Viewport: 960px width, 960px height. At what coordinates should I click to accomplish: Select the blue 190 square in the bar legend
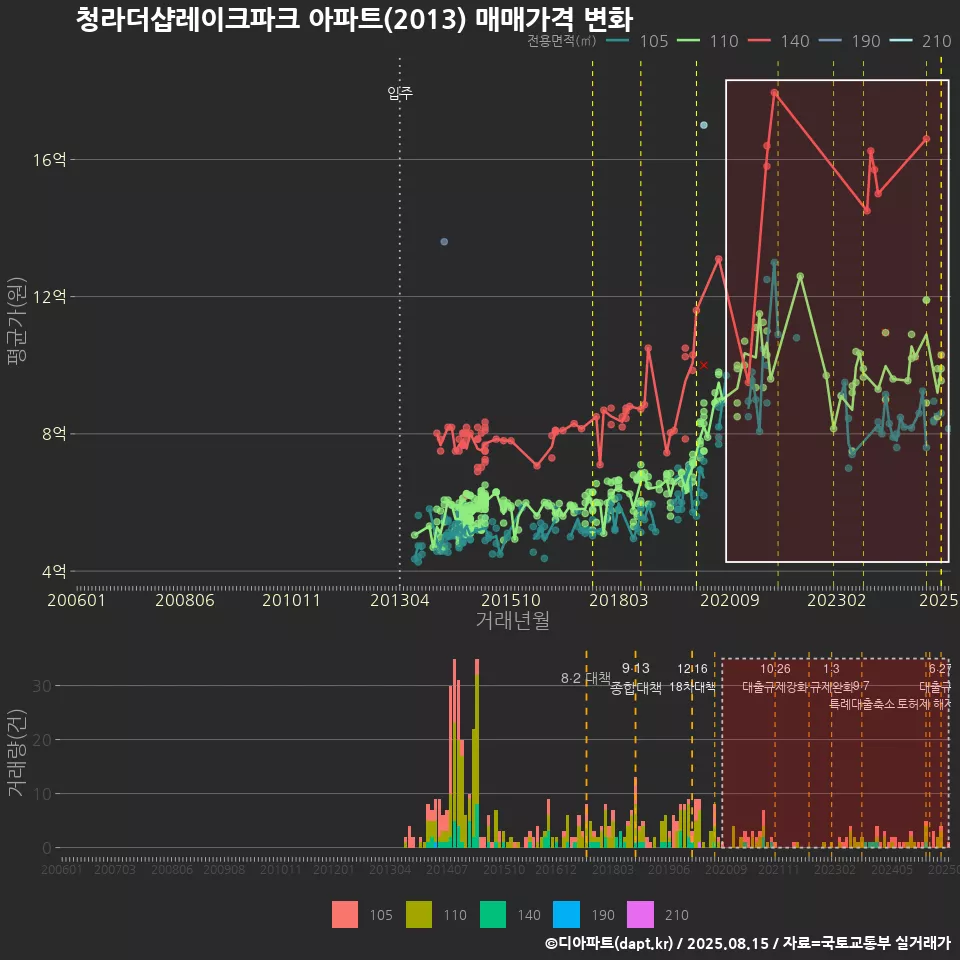click(x=566, y=915)
